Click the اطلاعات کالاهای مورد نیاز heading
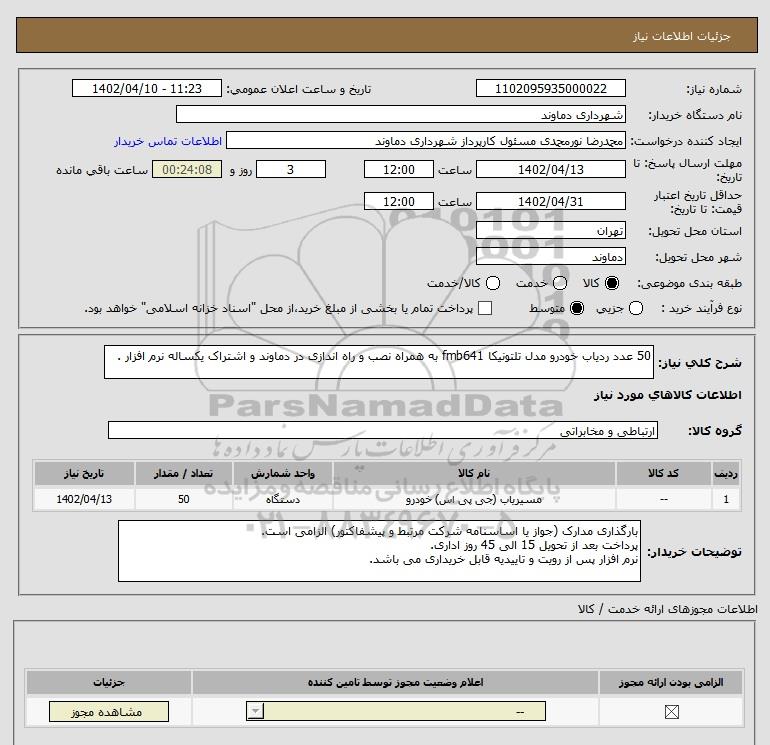 668,395
